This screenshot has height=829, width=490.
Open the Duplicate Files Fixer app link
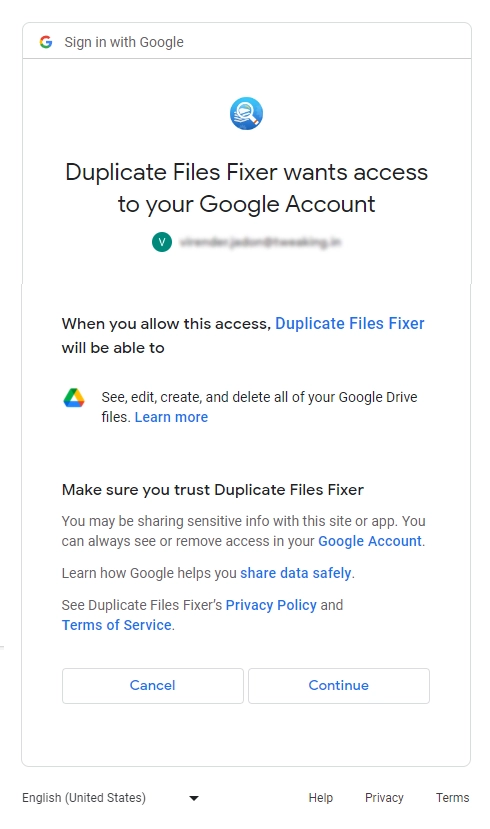pos(349,324)
